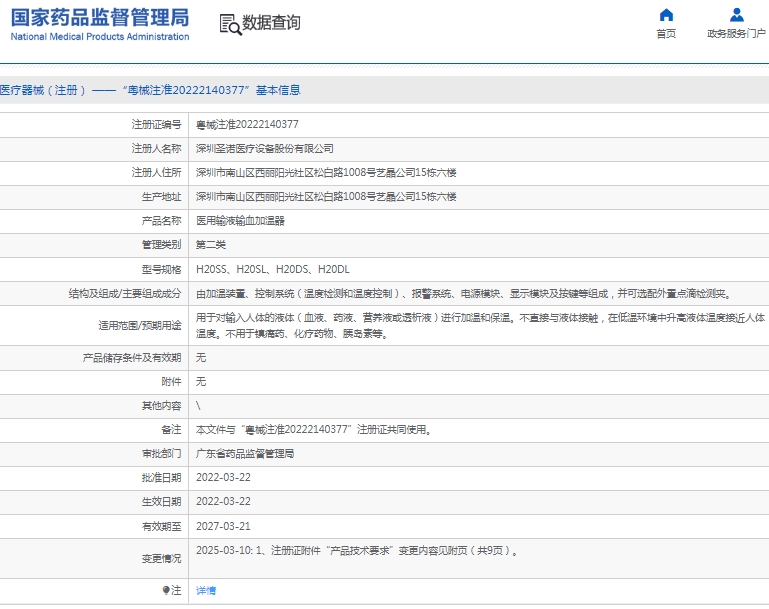Screen dimensions: 769x609
Task: Click approval department 广东省药品监督管理局
Action: (x=245, y=454)
